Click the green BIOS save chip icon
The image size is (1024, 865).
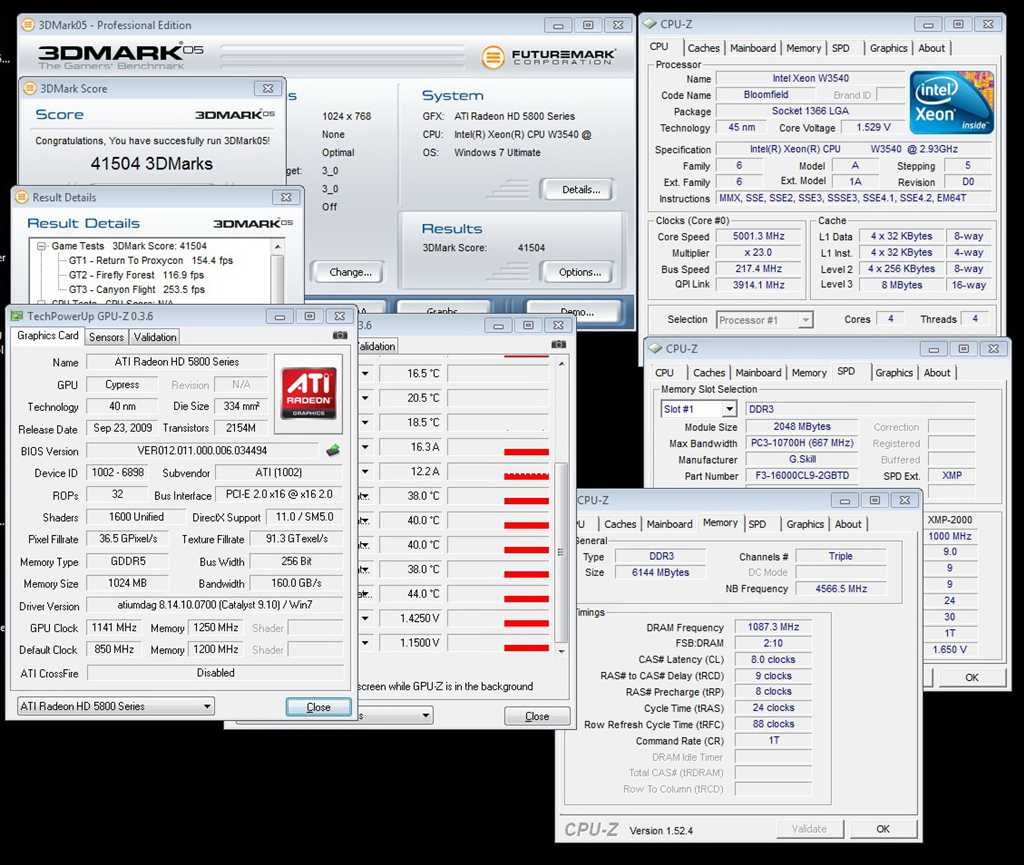point(333,450)
